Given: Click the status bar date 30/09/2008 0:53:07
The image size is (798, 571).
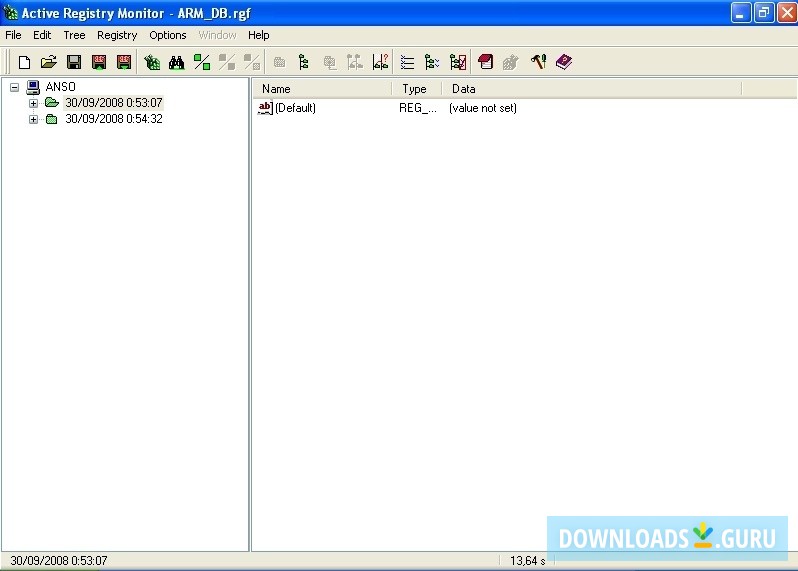Looking at the screenshot, I should click(x=59, y=561).
